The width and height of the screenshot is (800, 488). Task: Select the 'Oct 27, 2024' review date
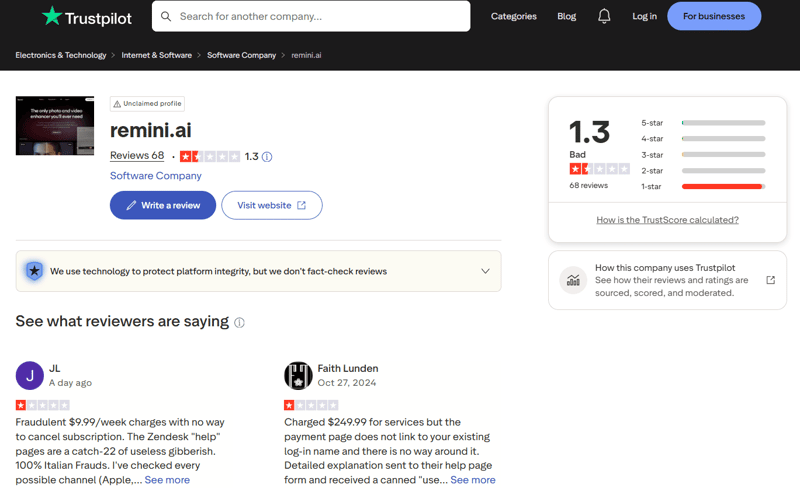coord(347,383)
